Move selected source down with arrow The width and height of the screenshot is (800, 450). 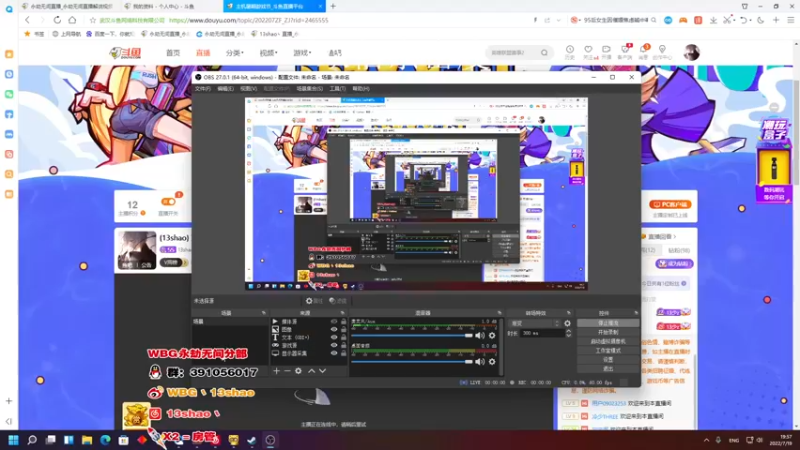coord(322,371)
